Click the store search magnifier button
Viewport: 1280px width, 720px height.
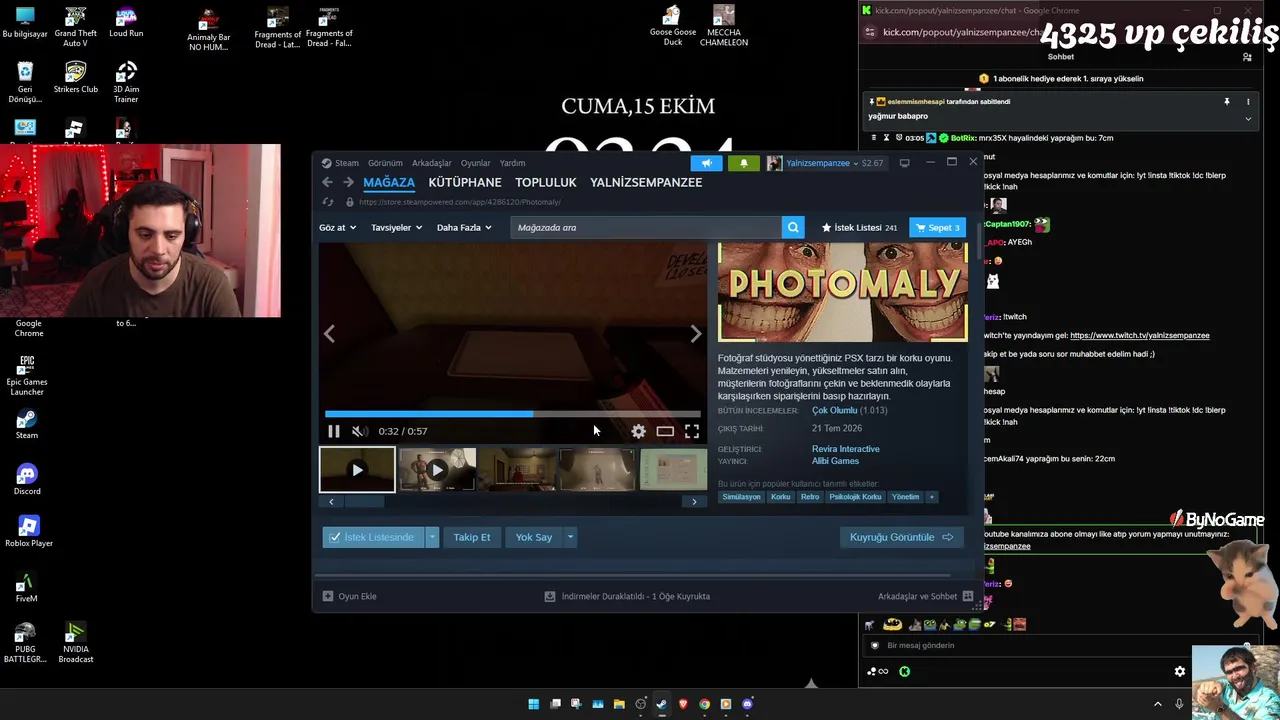click(794, 228)
